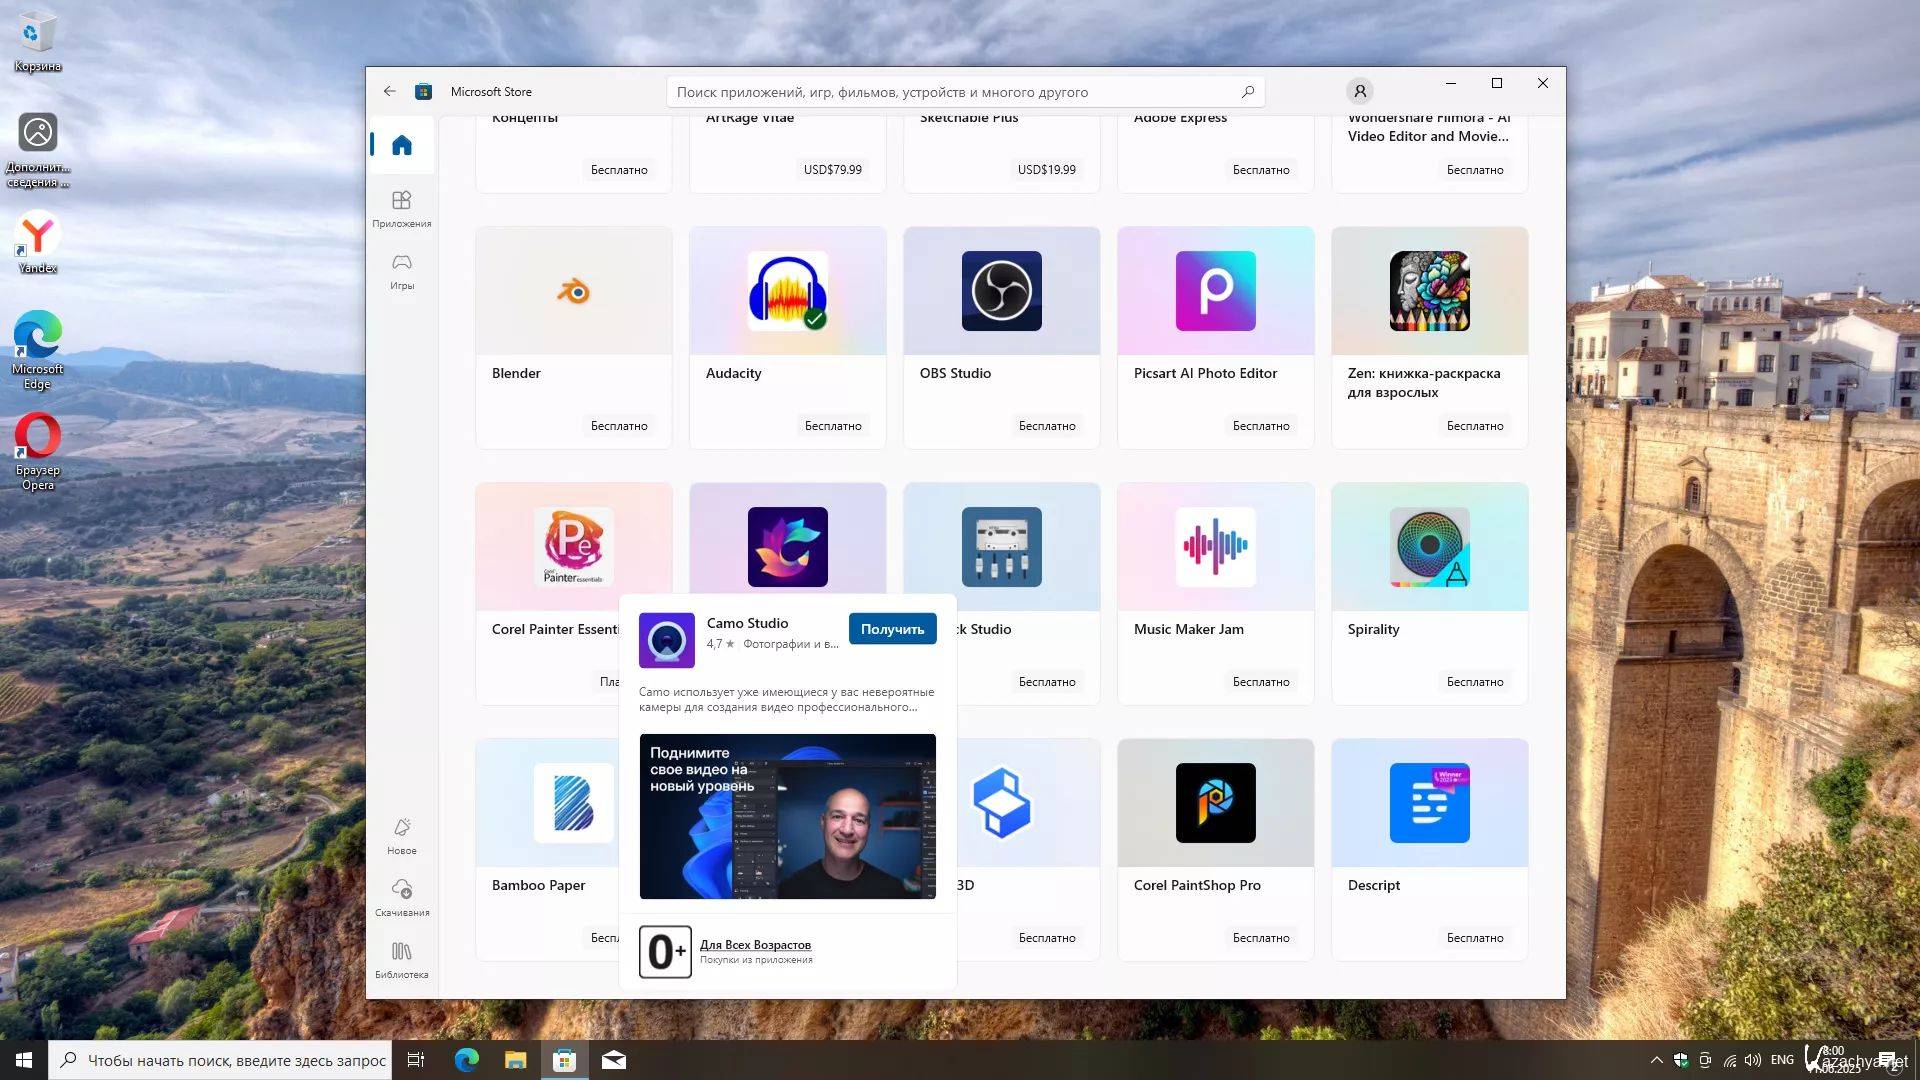Open the Camo Studio promo screenshot

point(787,816)
